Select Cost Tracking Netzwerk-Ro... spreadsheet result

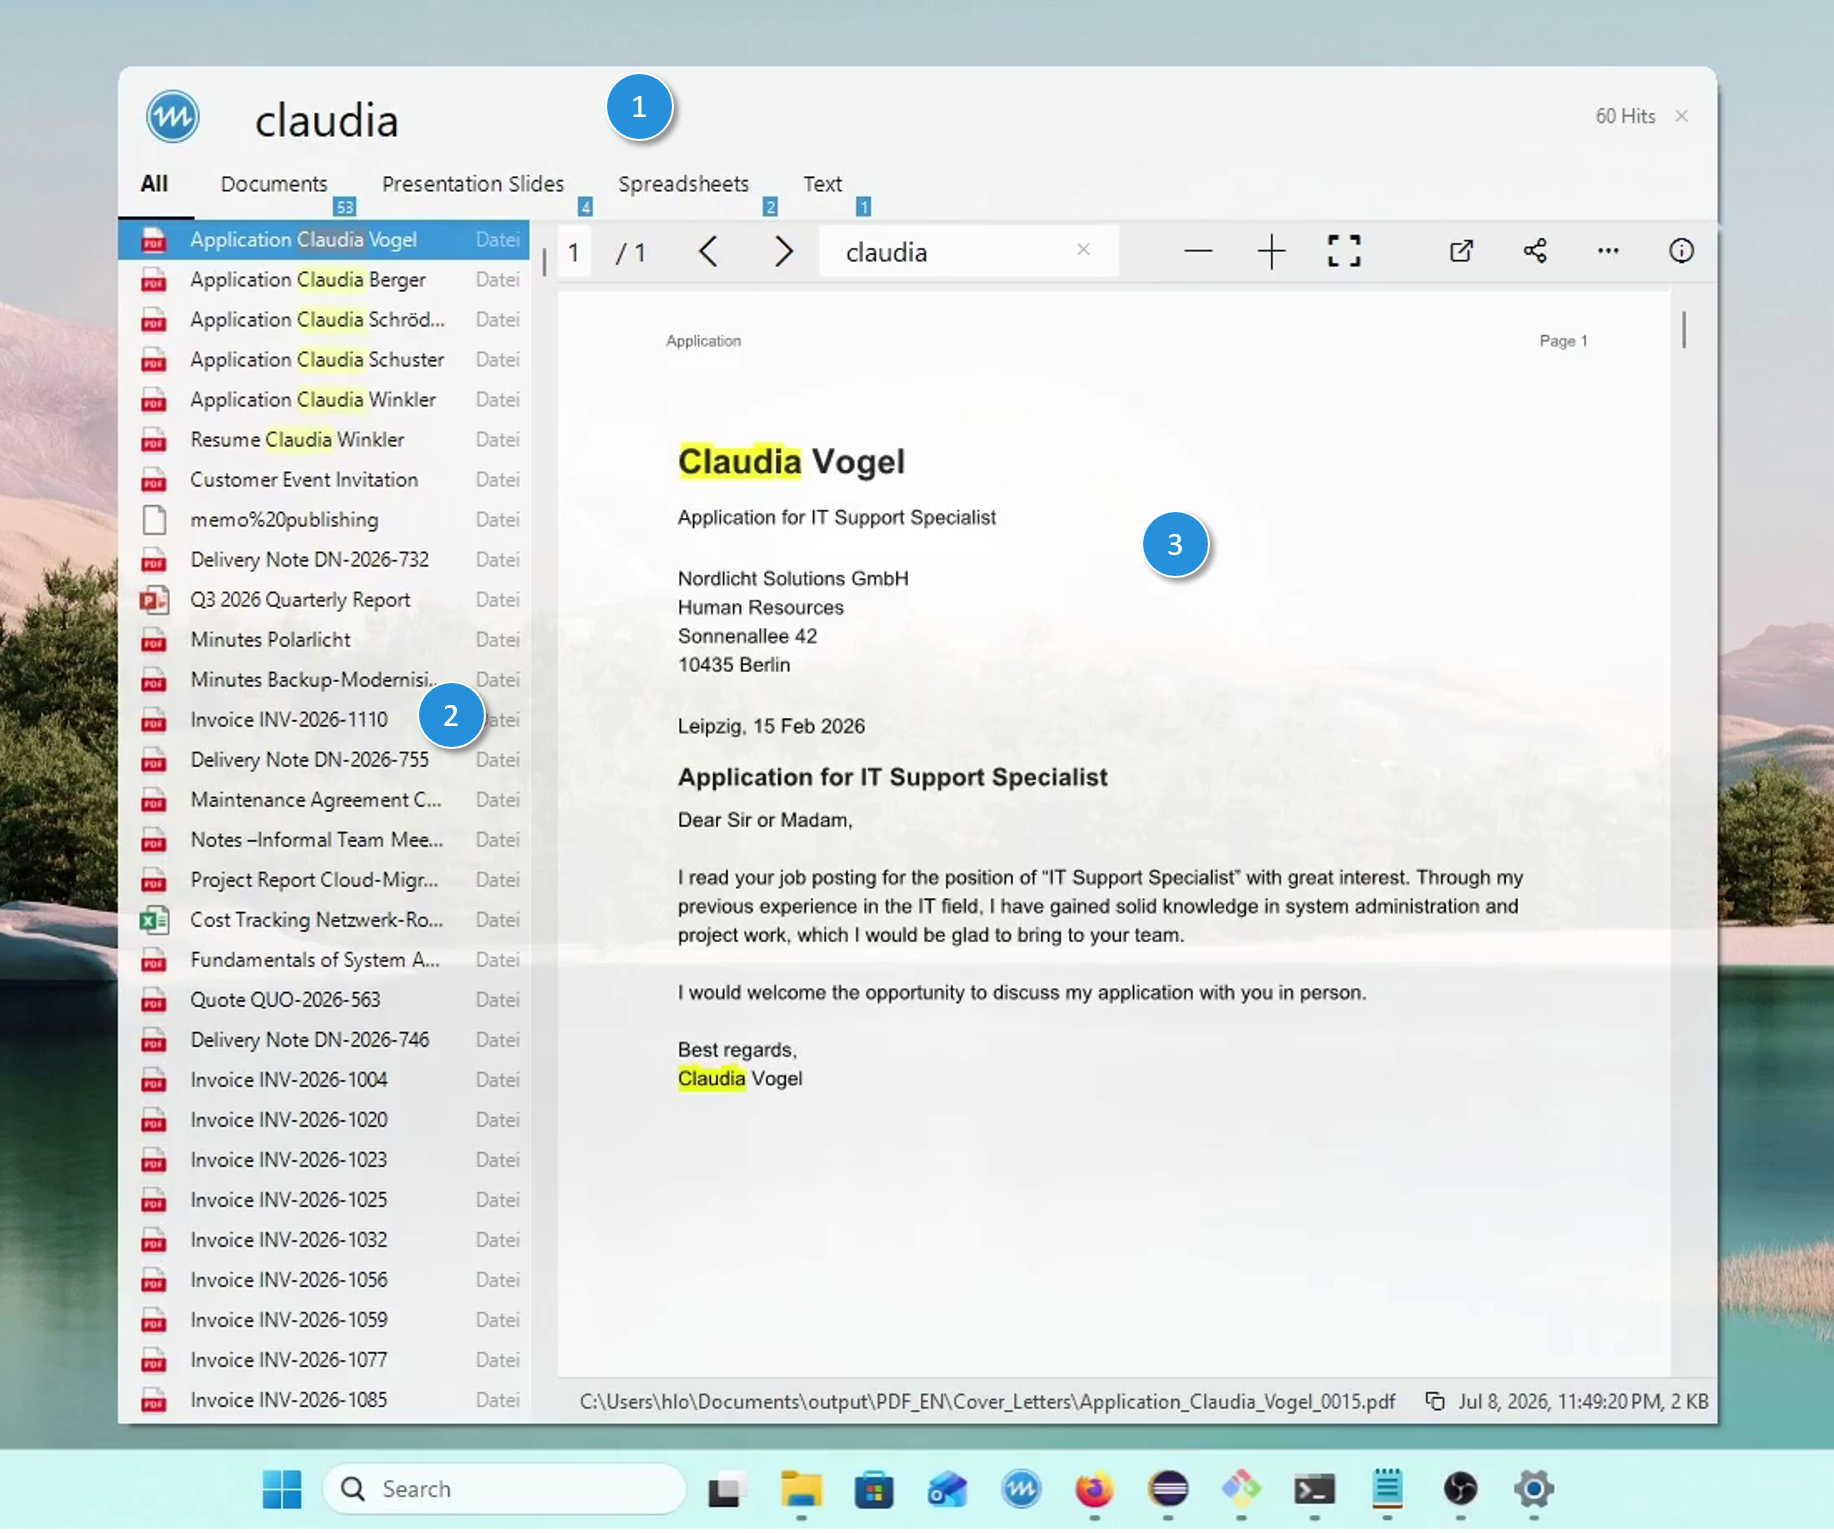(324, 920)
